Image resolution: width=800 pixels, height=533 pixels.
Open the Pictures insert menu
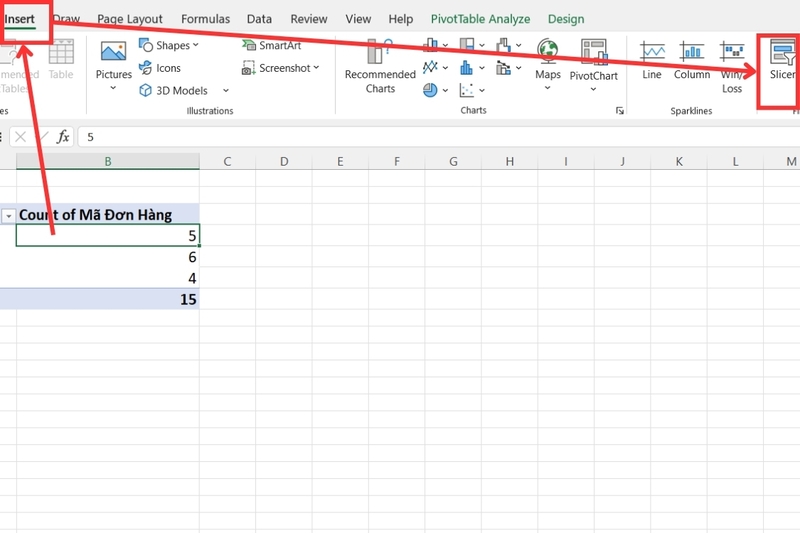coord(113,65)
